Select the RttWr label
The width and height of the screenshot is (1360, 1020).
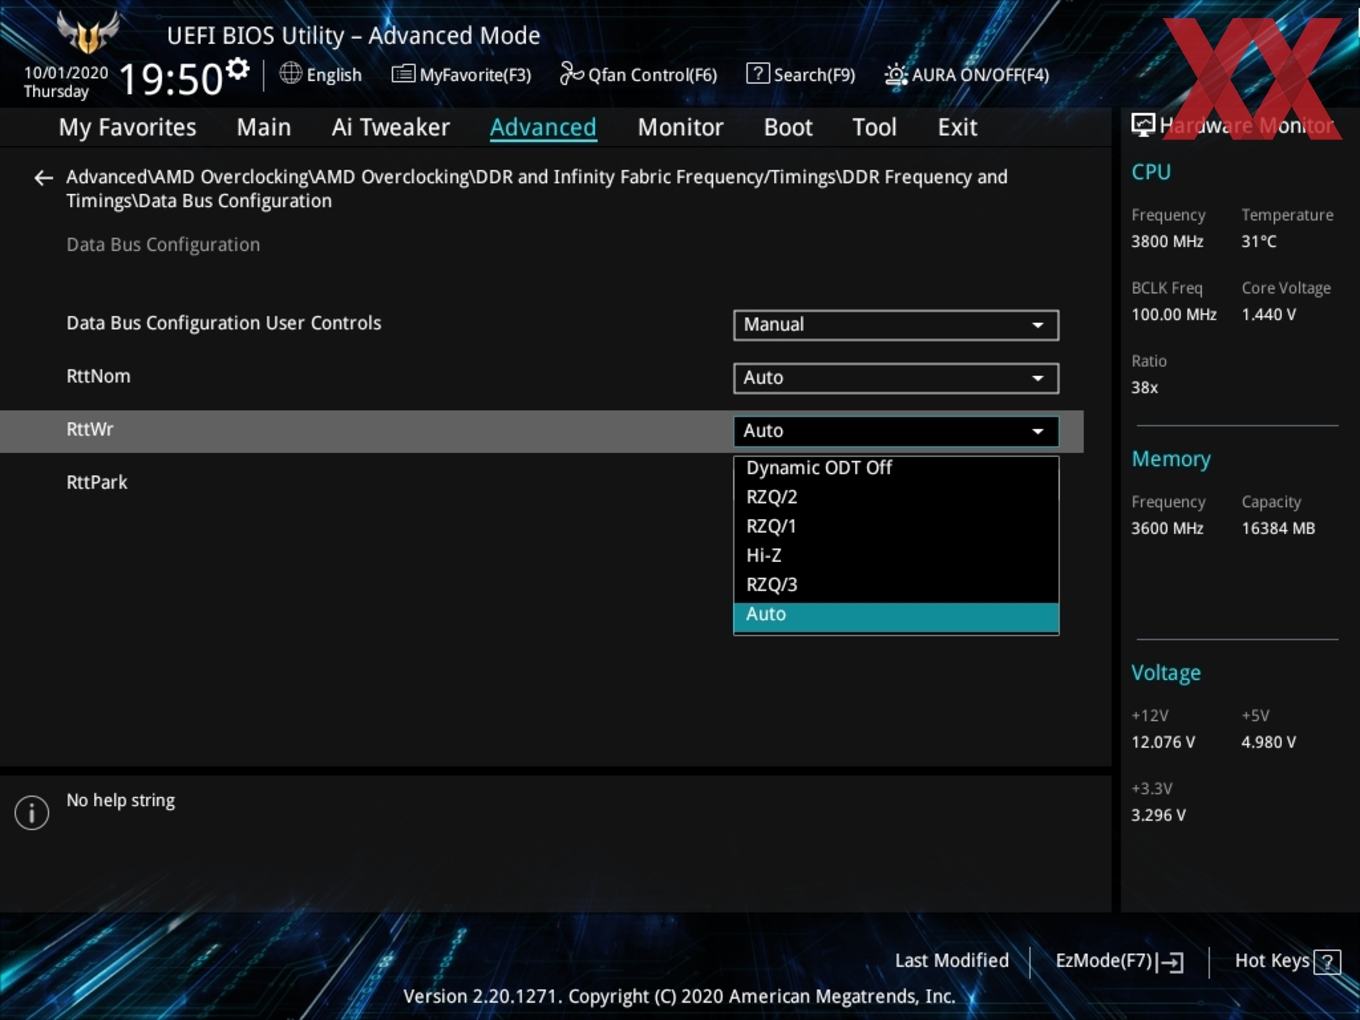(90, 430)
